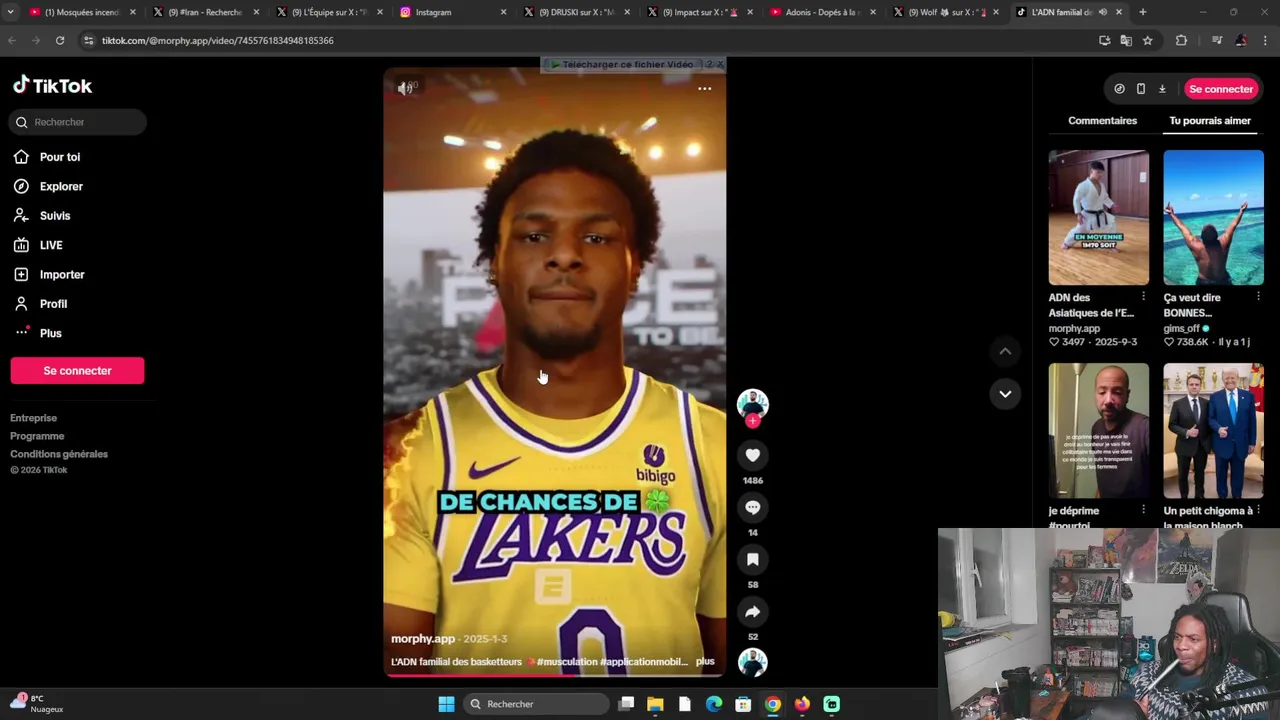Go to the previous video arrow
1280x720 pixels.
coord(1005,351)
